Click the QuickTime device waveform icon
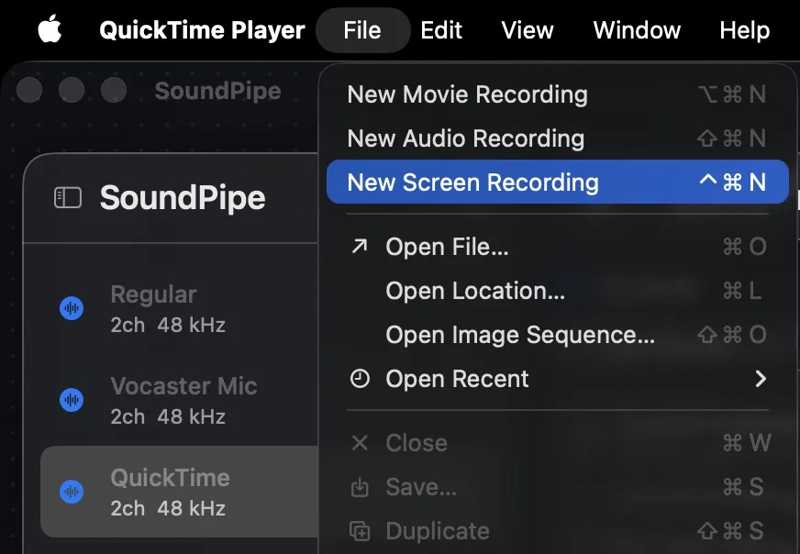Screen dimensions: 800x554 point(72,492)
